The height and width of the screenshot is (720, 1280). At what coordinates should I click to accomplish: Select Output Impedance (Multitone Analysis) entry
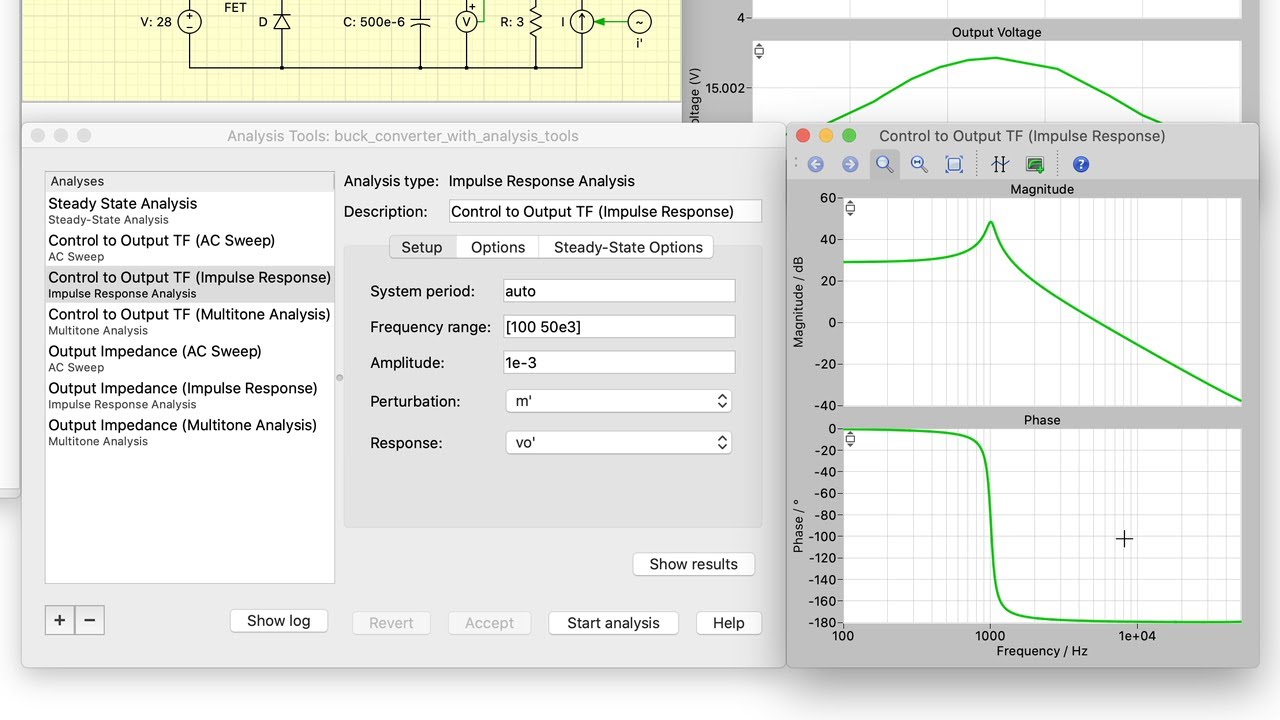click(189, 432)
